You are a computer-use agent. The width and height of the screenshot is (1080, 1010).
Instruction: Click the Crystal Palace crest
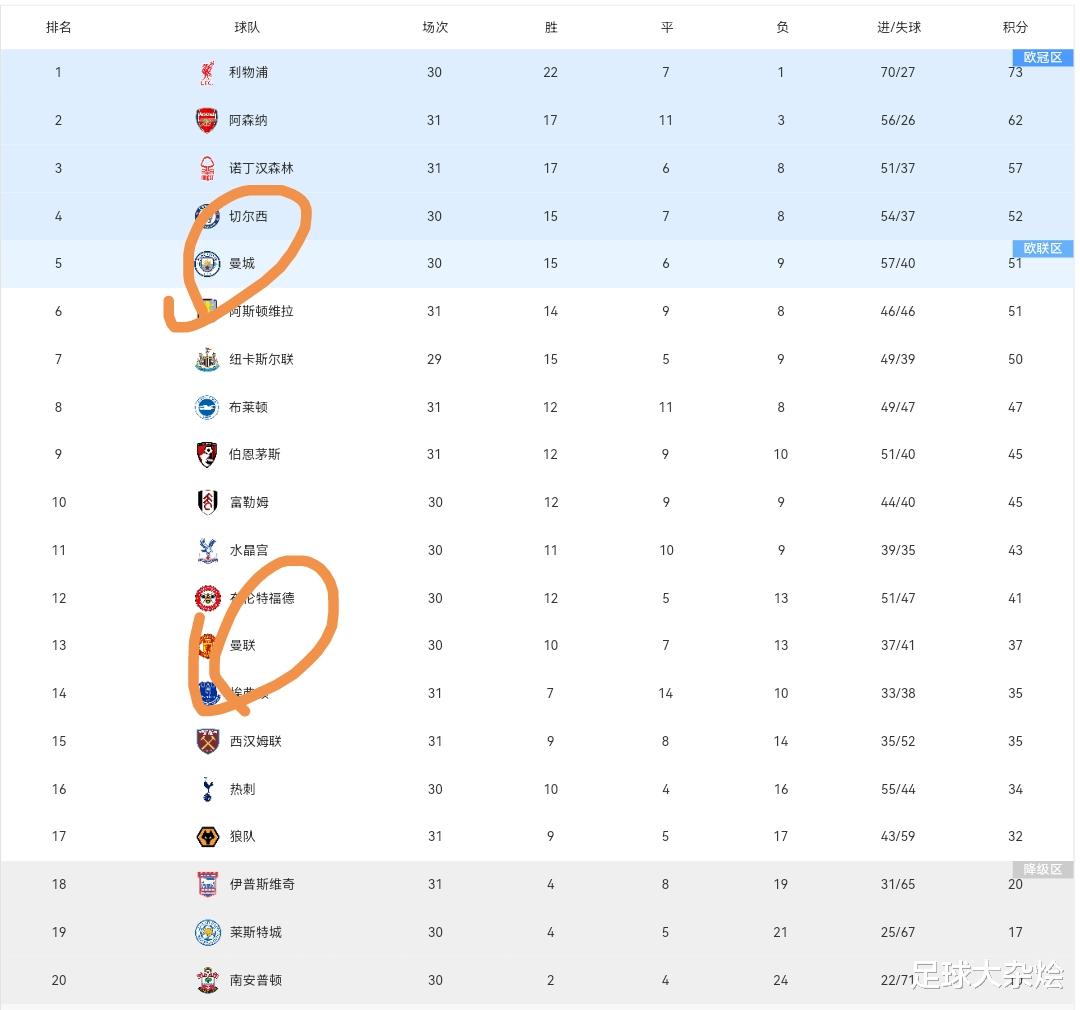click(207, 550)
